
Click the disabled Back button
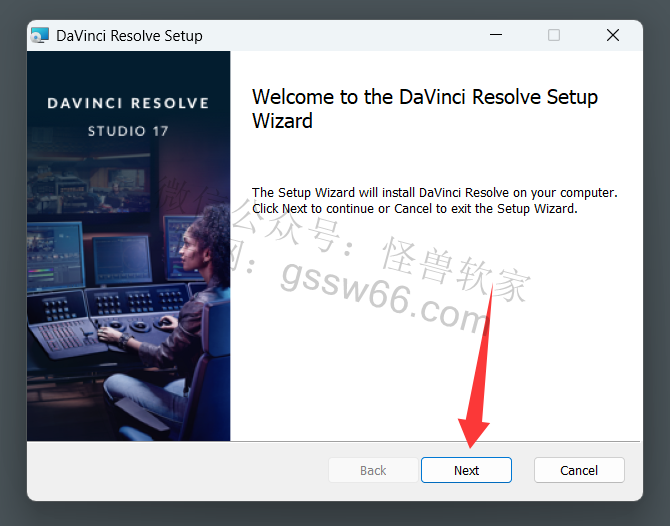(373, 470)
